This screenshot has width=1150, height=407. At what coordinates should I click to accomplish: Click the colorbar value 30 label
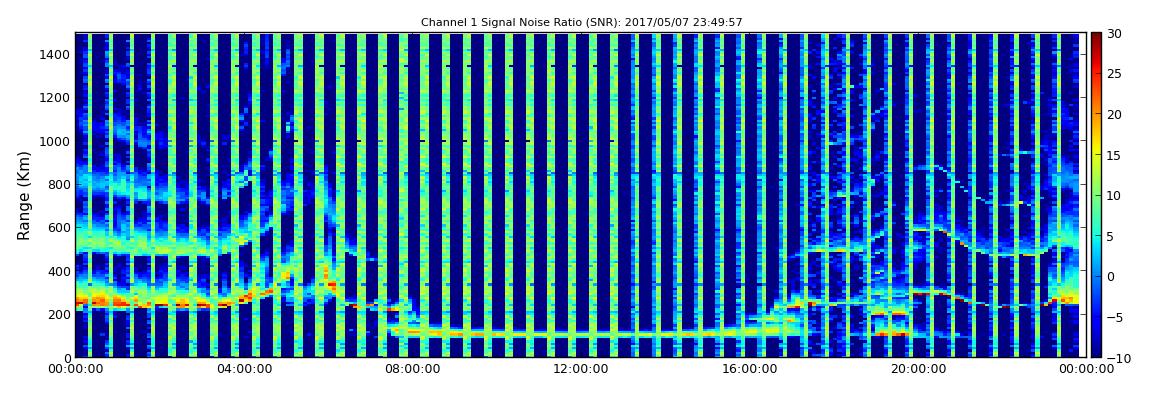(x=1115, y=34)
